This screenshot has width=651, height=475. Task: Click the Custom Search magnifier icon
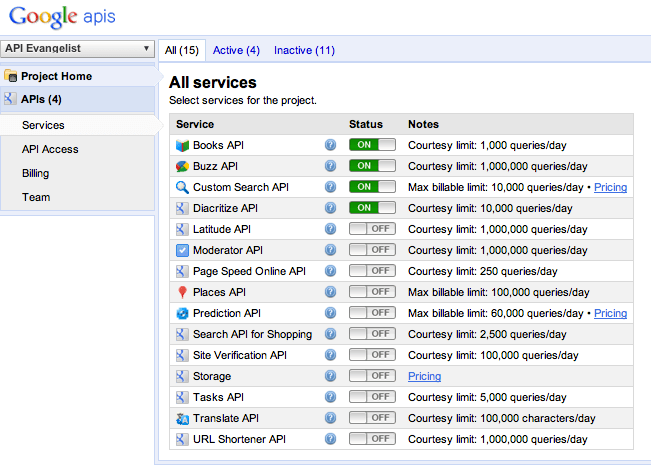(x=182, y=187)
